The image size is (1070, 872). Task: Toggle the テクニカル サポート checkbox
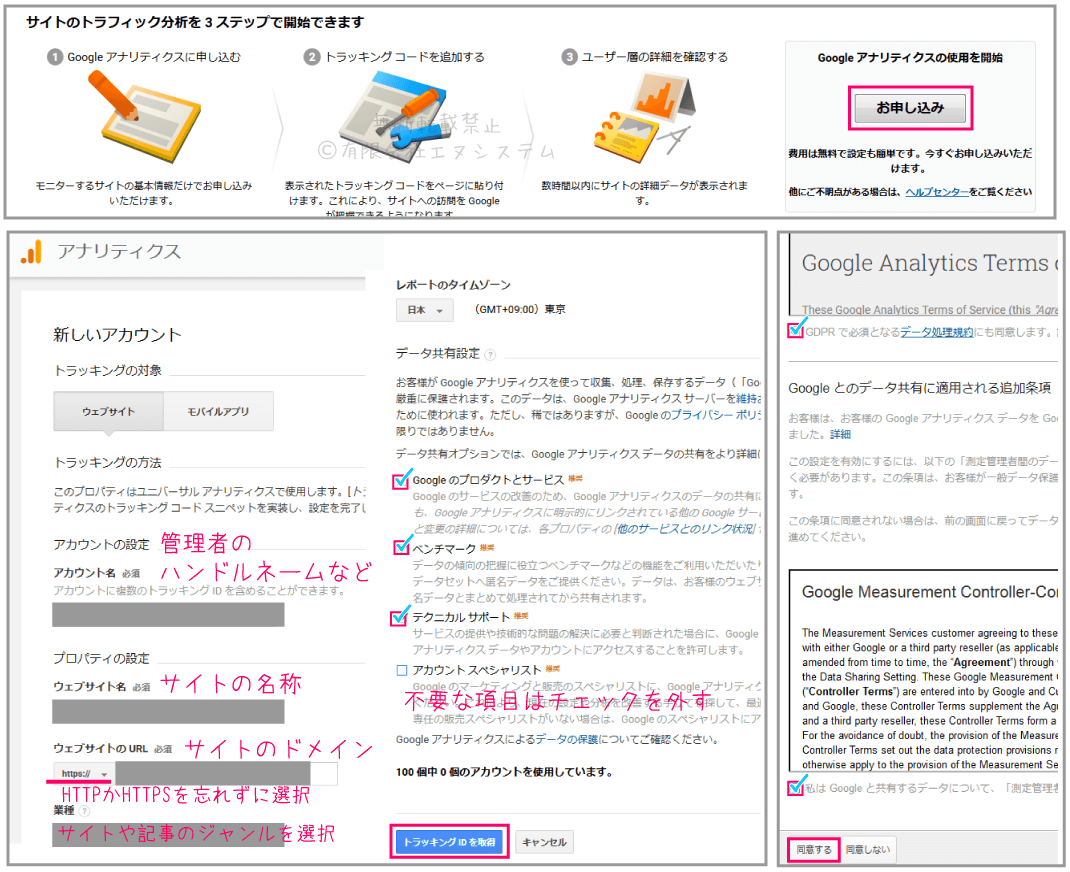pos(399,617)
